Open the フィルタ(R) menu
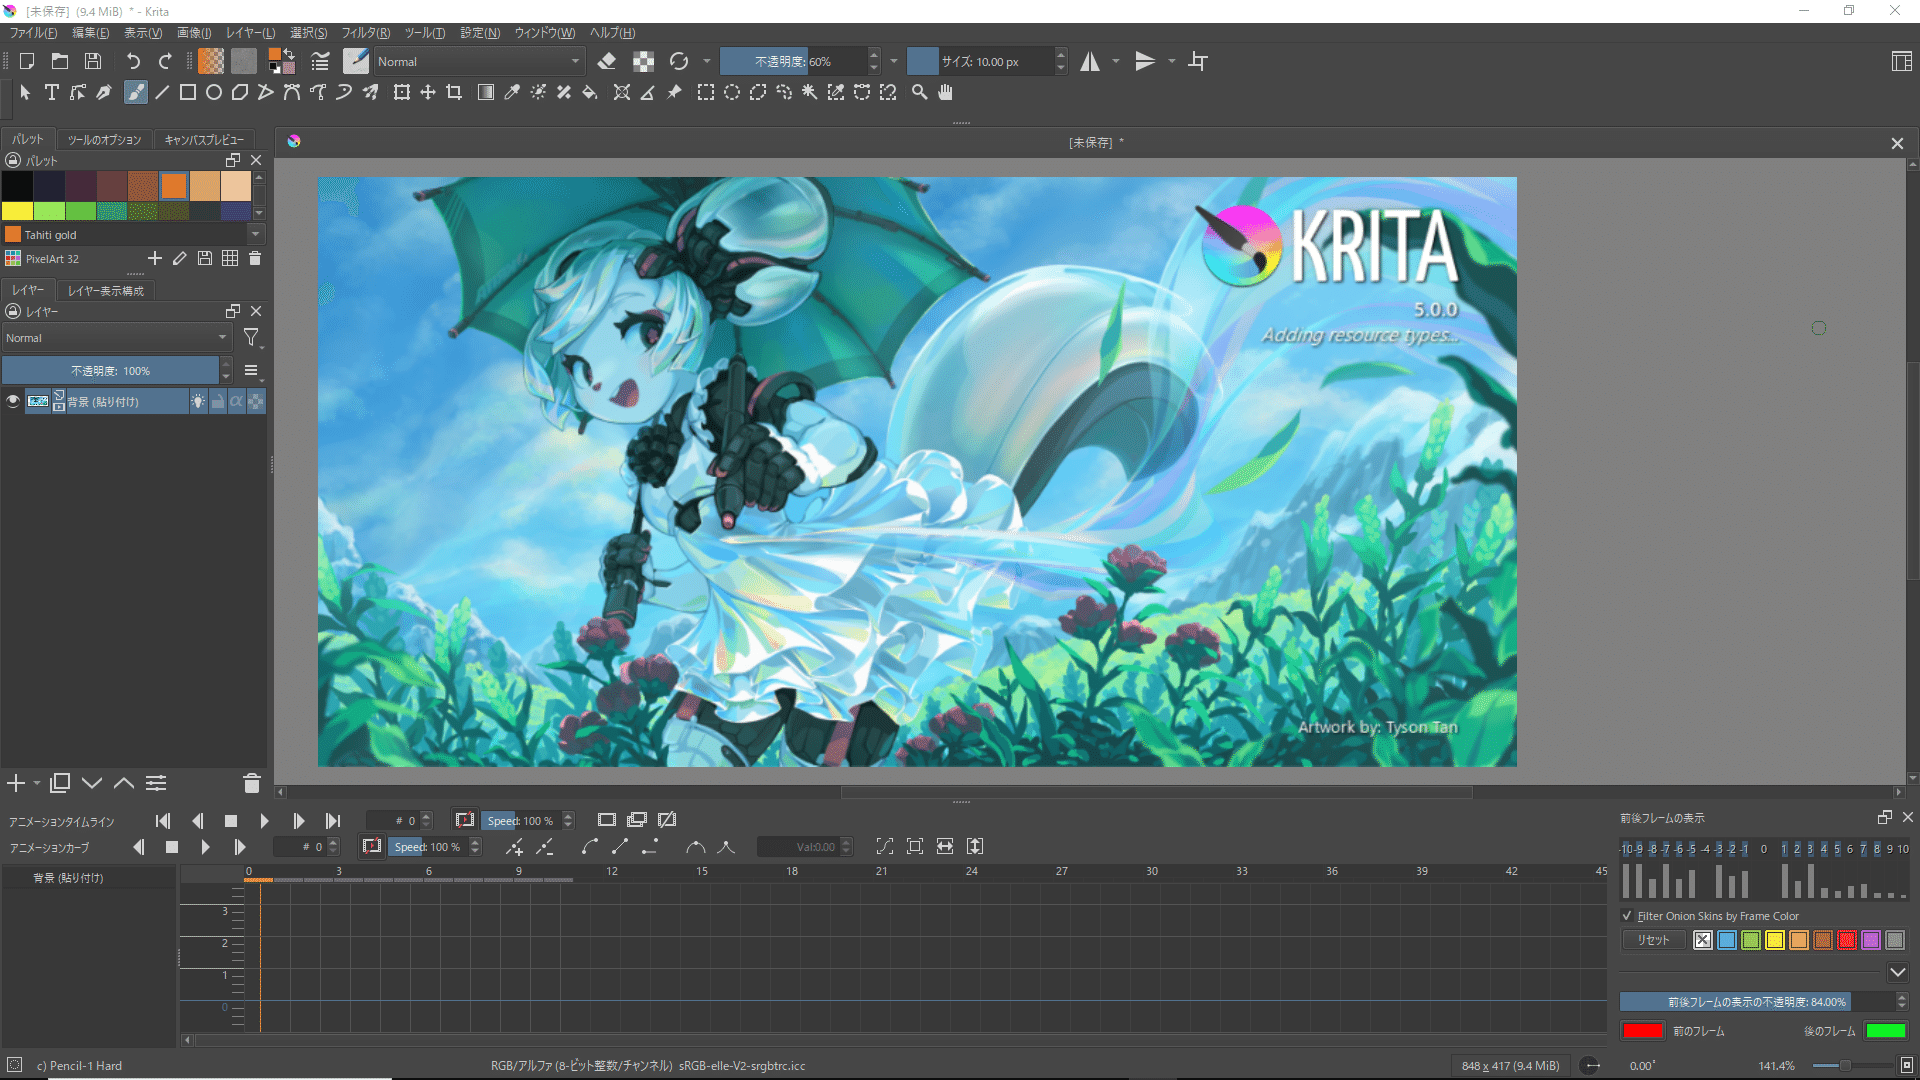1920x1080 pixels. click(366, 33)
